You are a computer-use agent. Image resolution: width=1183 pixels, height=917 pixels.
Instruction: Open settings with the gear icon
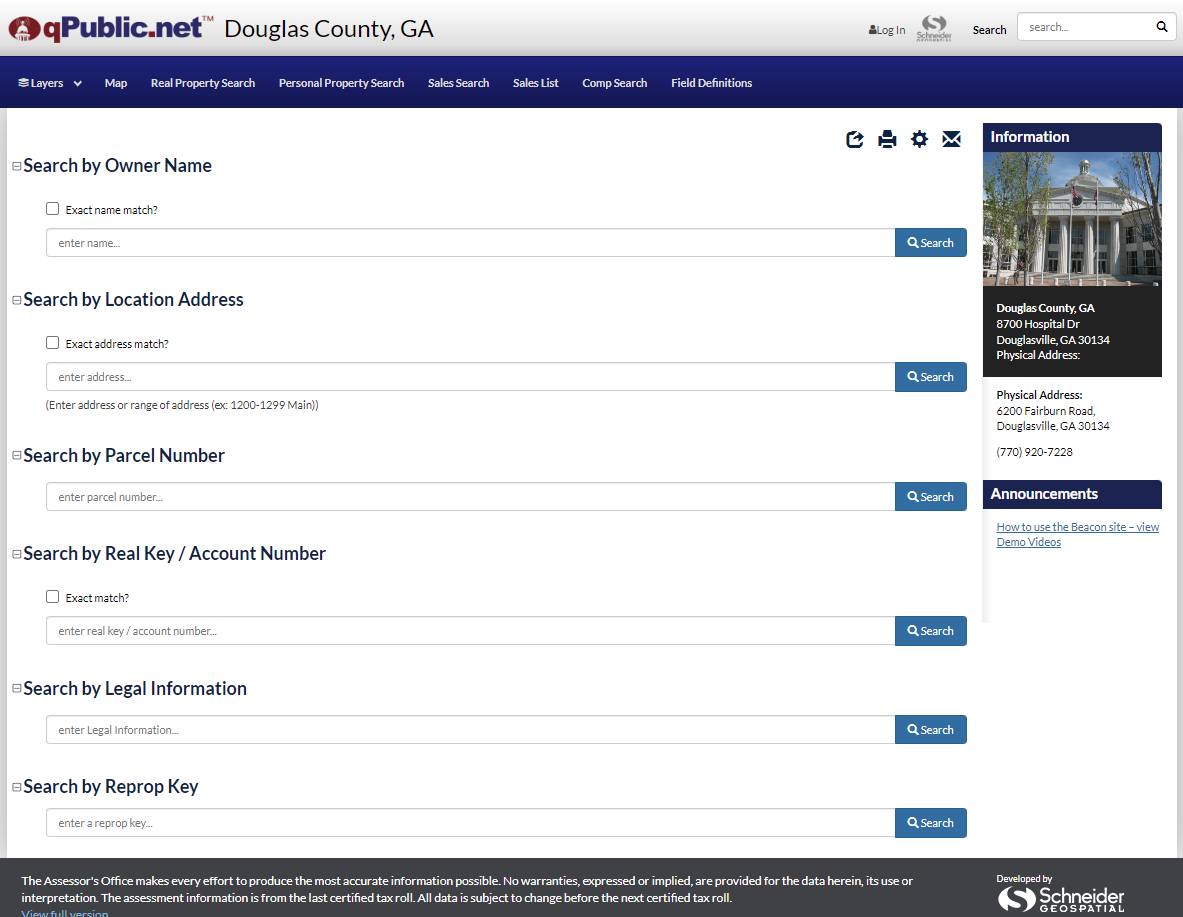pos(919,139)
